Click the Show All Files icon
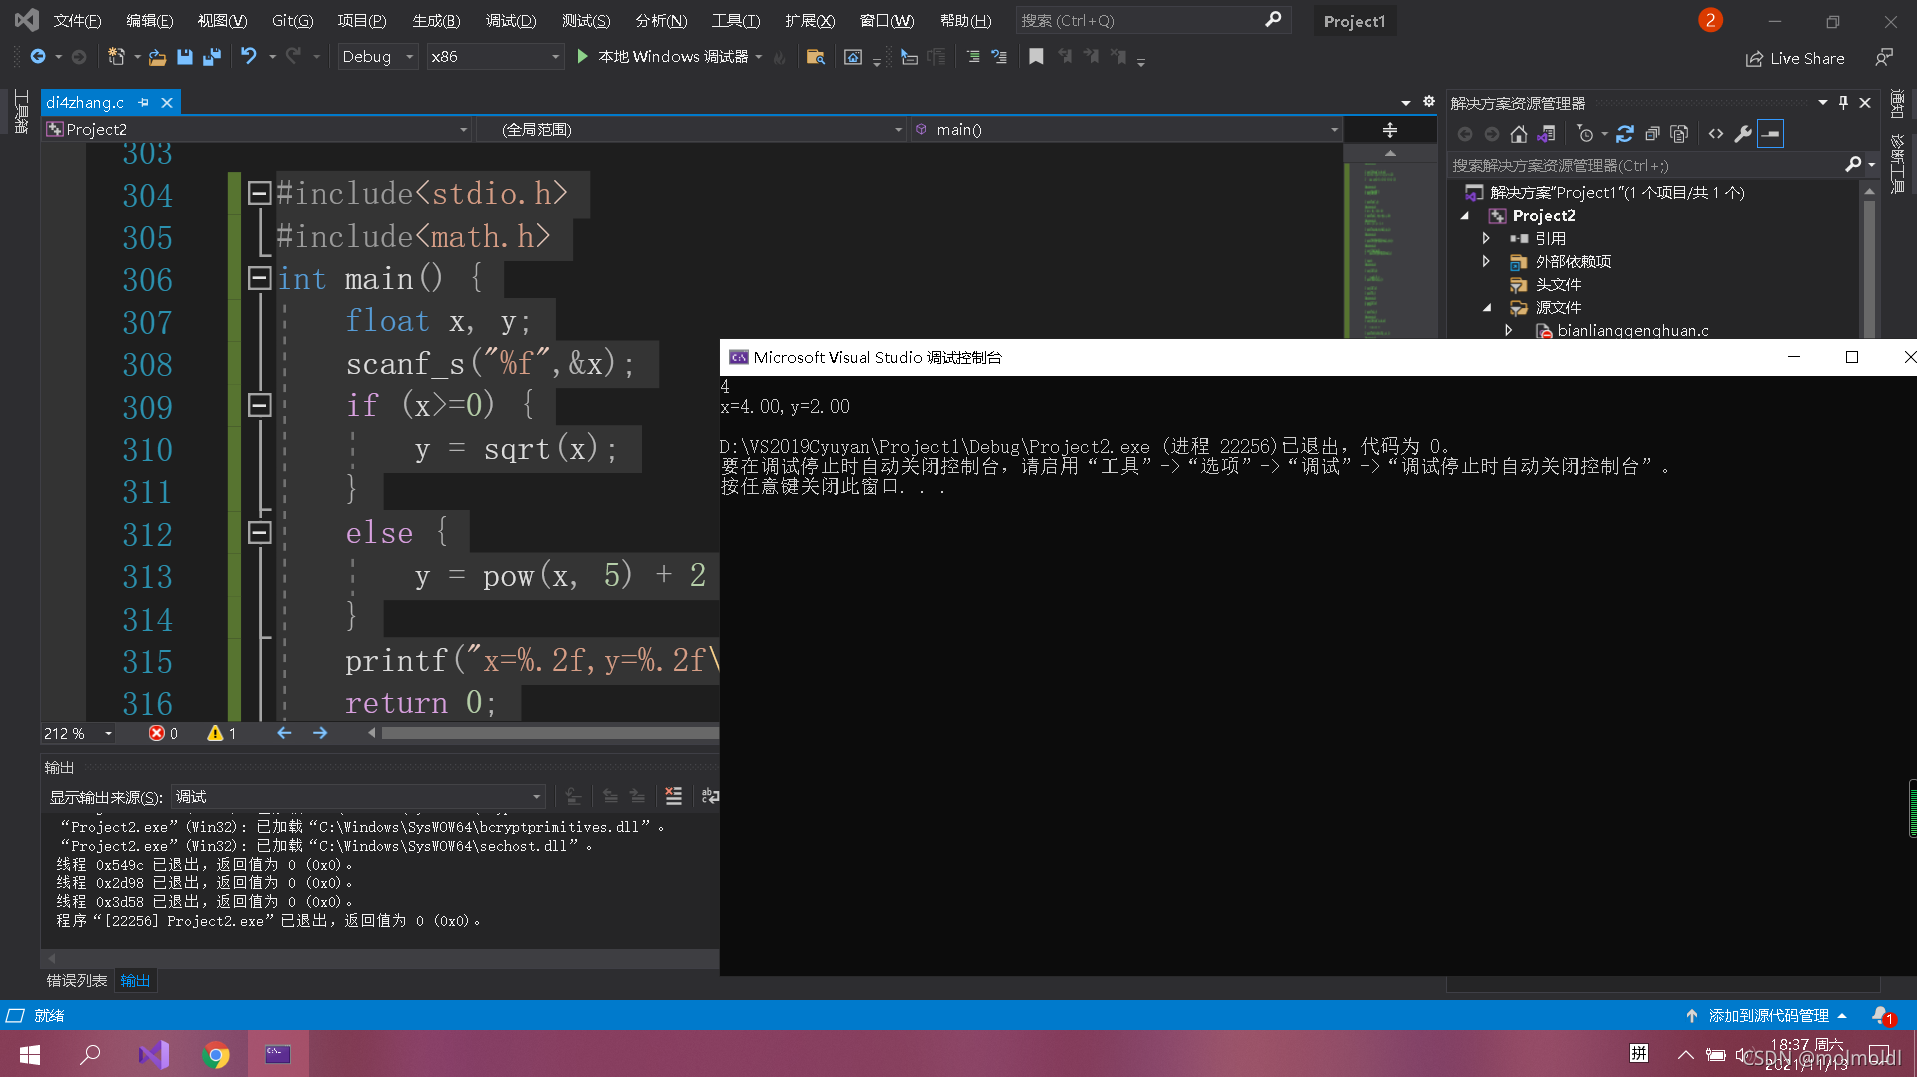1917x1077 pixels. coord(1679,134)
